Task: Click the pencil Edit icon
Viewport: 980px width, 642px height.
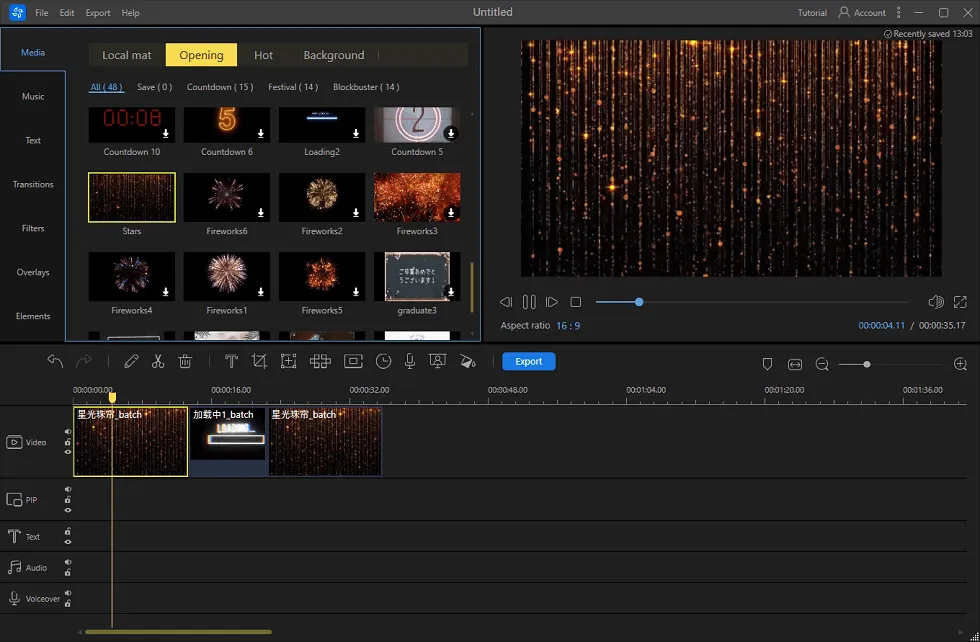Action: click(131, 362)
